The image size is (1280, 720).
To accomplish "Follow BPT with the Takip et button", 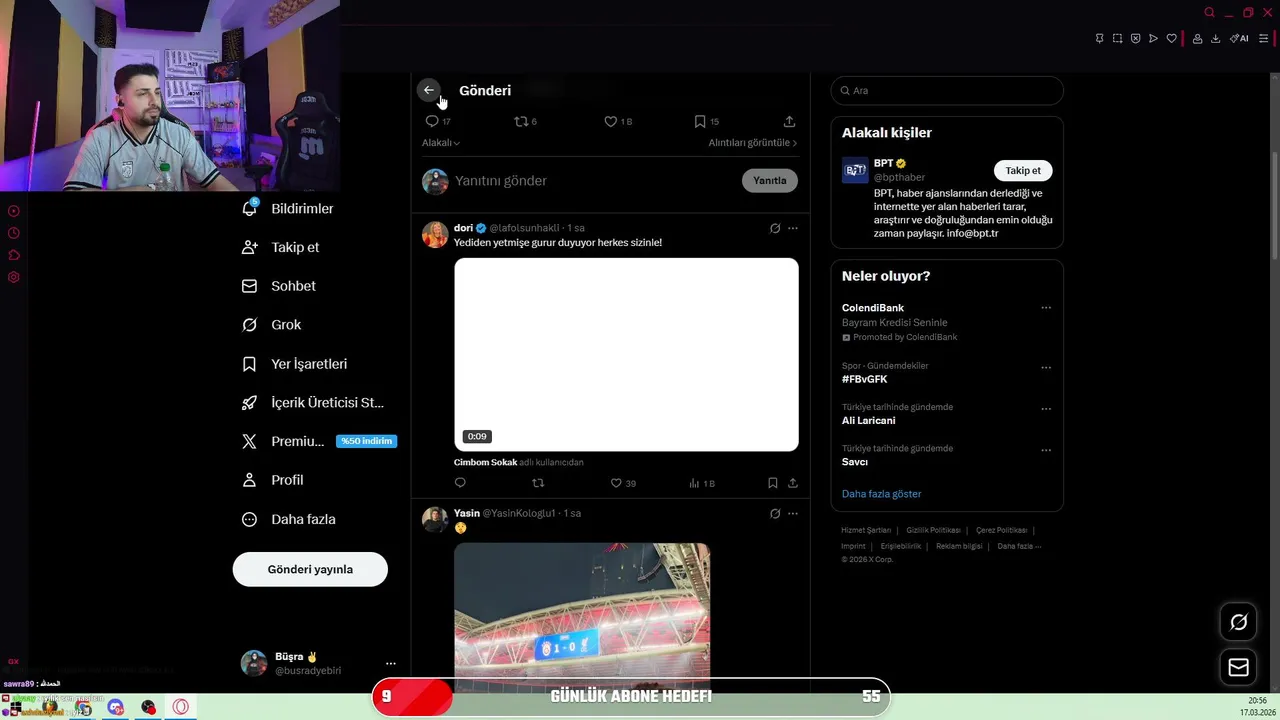I will pyautogui.click(x=1023, y=170).
